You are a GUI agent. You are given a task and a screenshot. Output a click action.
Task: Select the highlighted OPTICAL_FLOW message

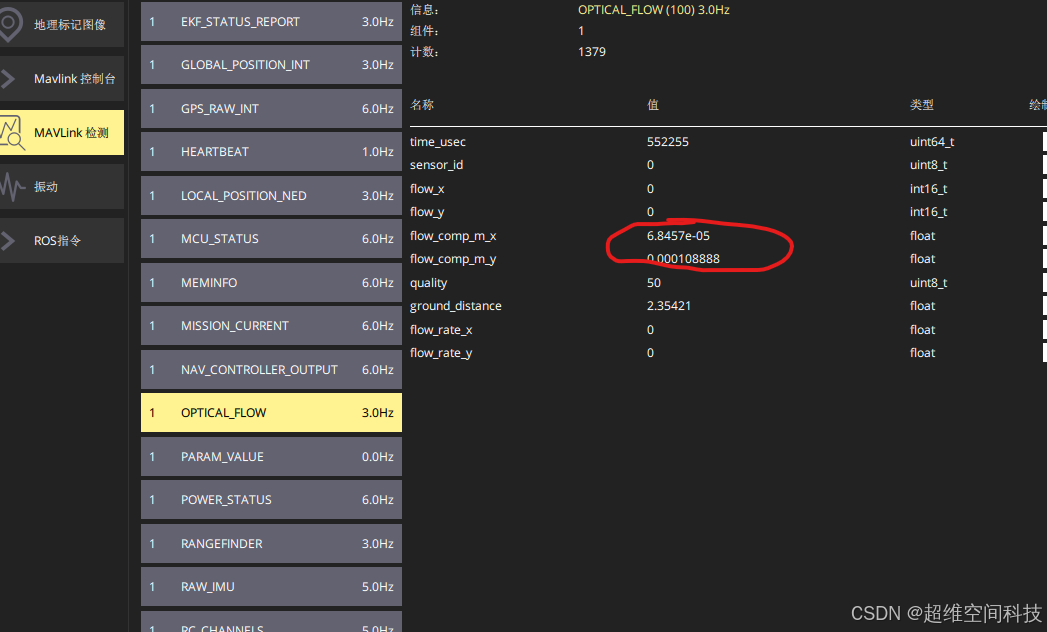[x=271, y=412]
